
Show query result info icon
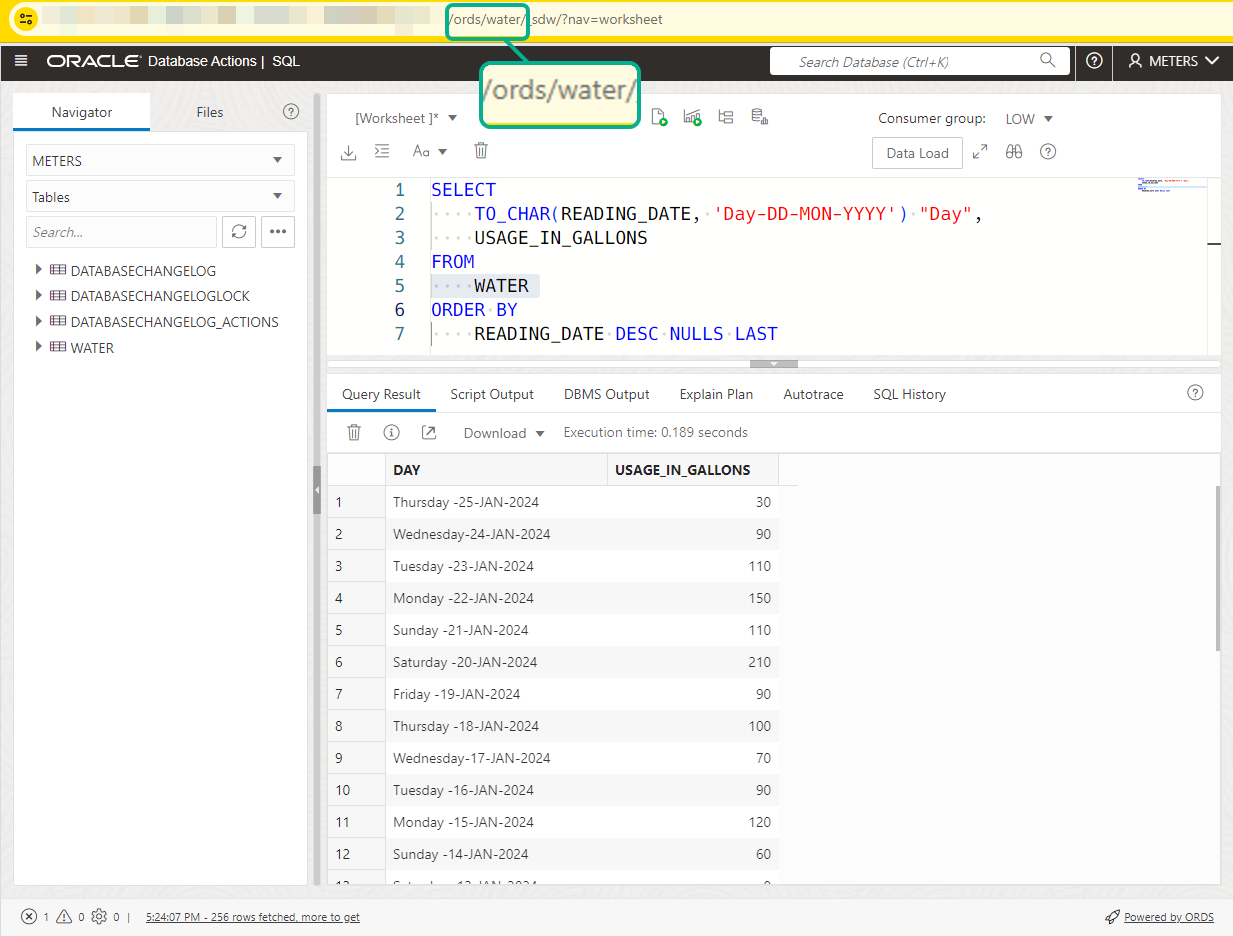392,432
